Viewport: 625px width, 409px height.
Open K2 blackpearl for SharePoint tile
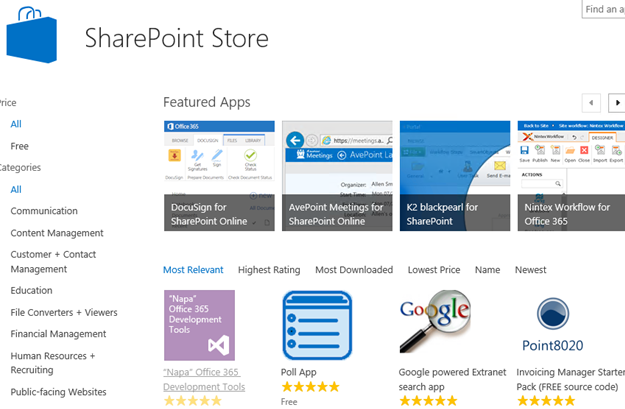click(455, 176)
